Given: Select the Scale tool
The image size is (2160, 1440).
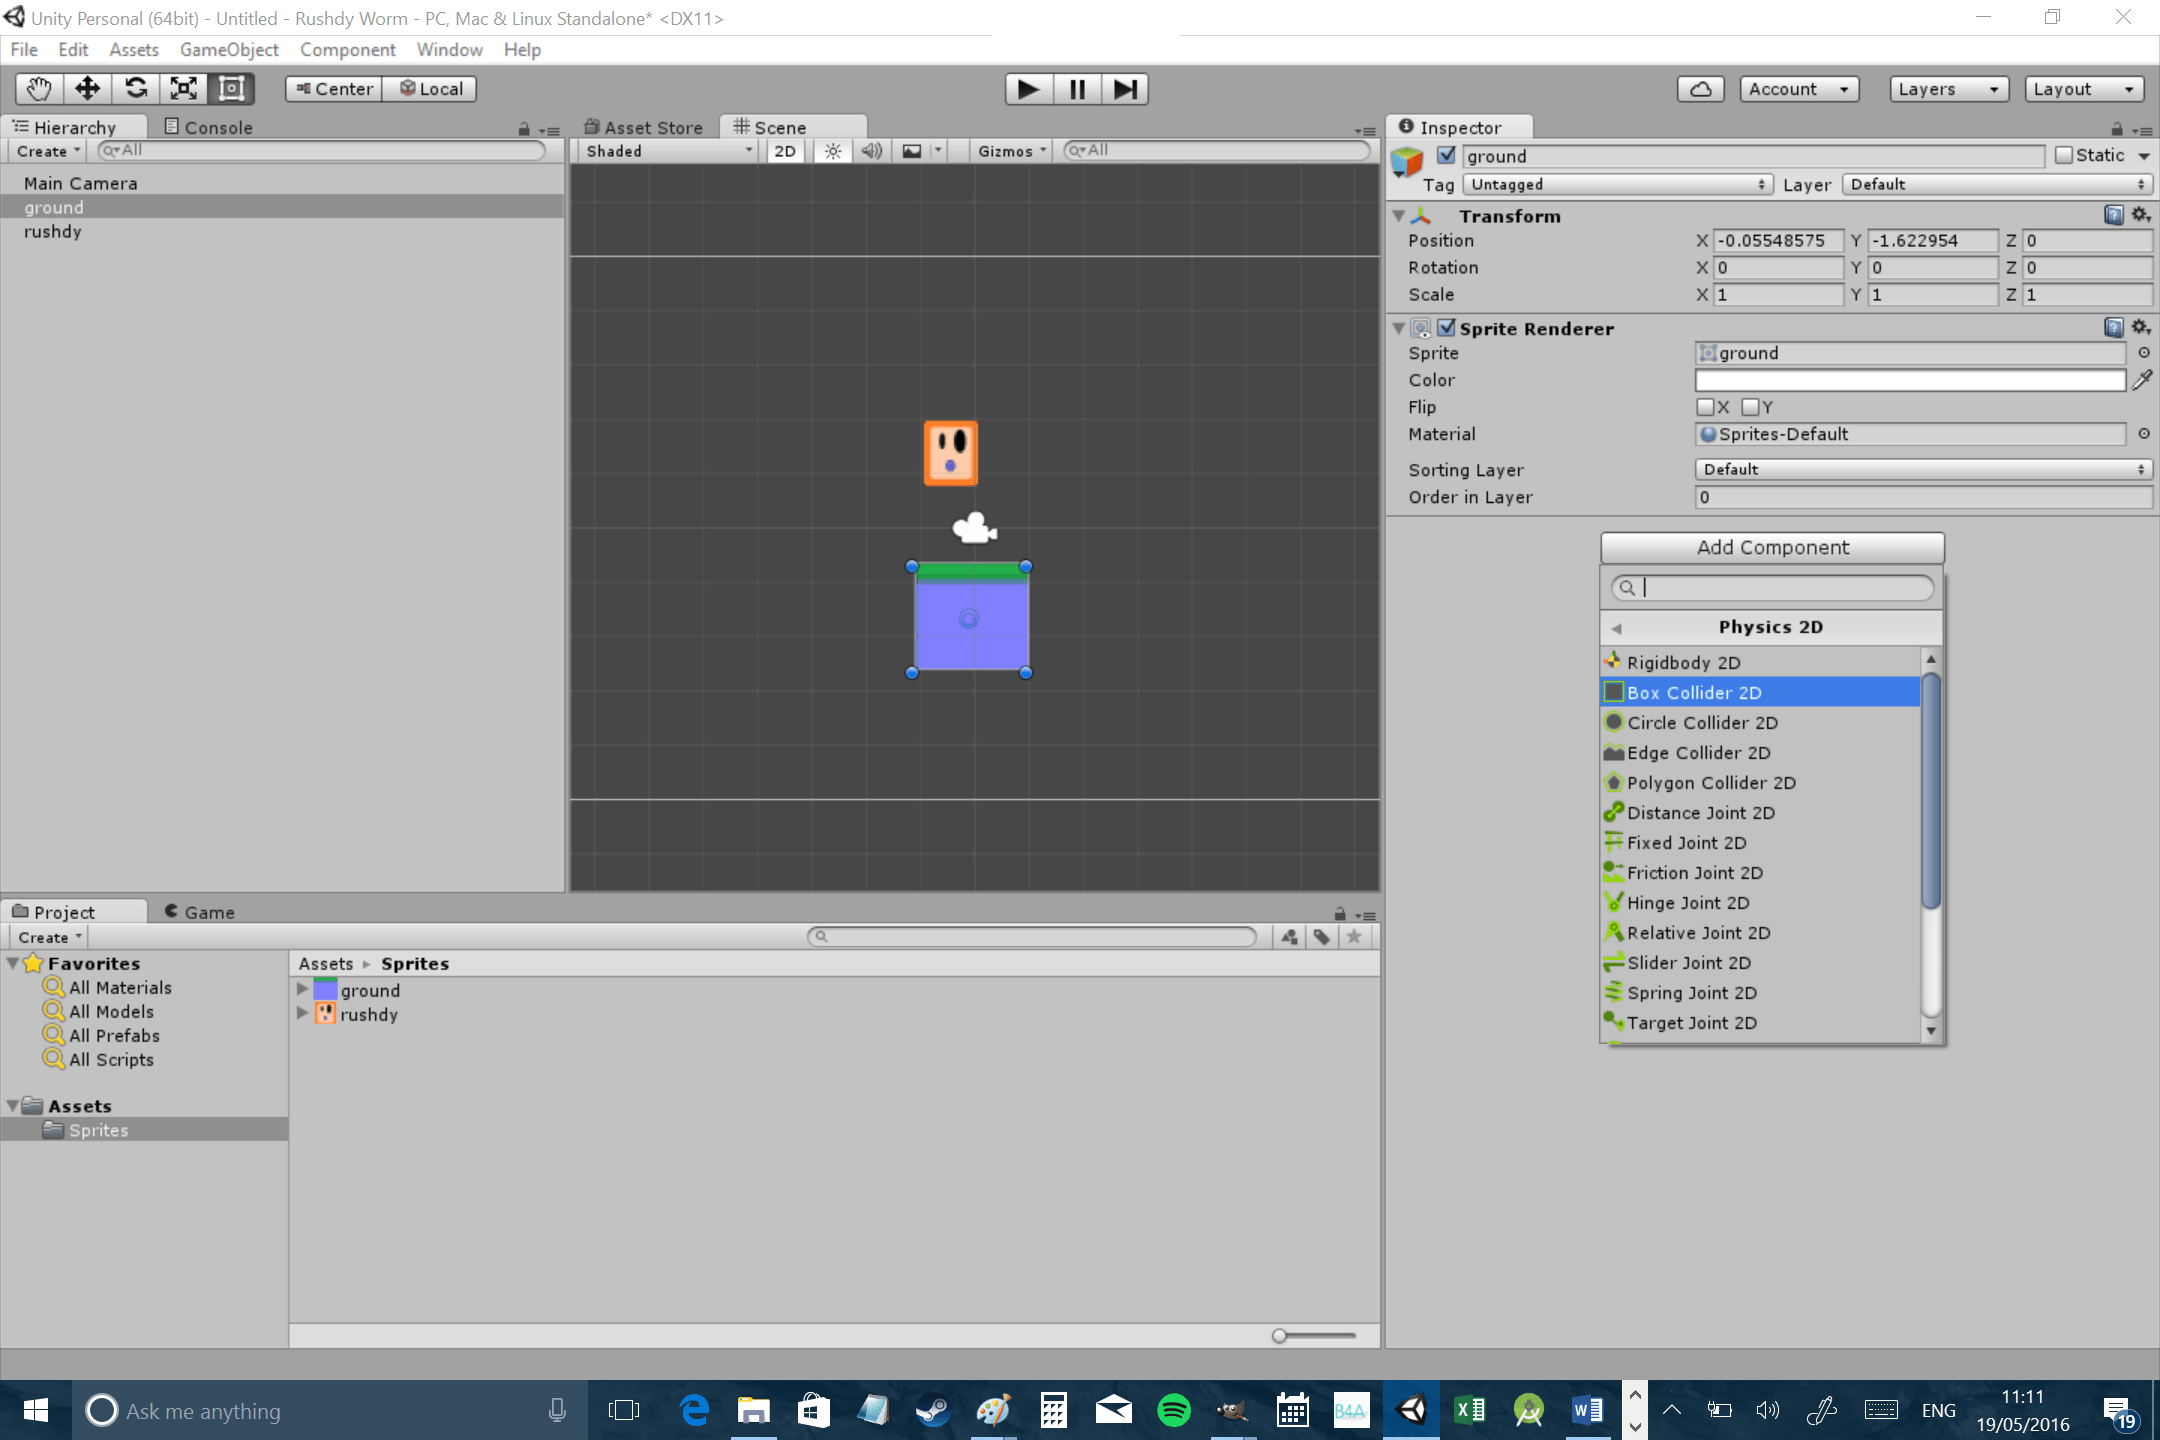Looking at the screenshot, I should coord(184,89).
